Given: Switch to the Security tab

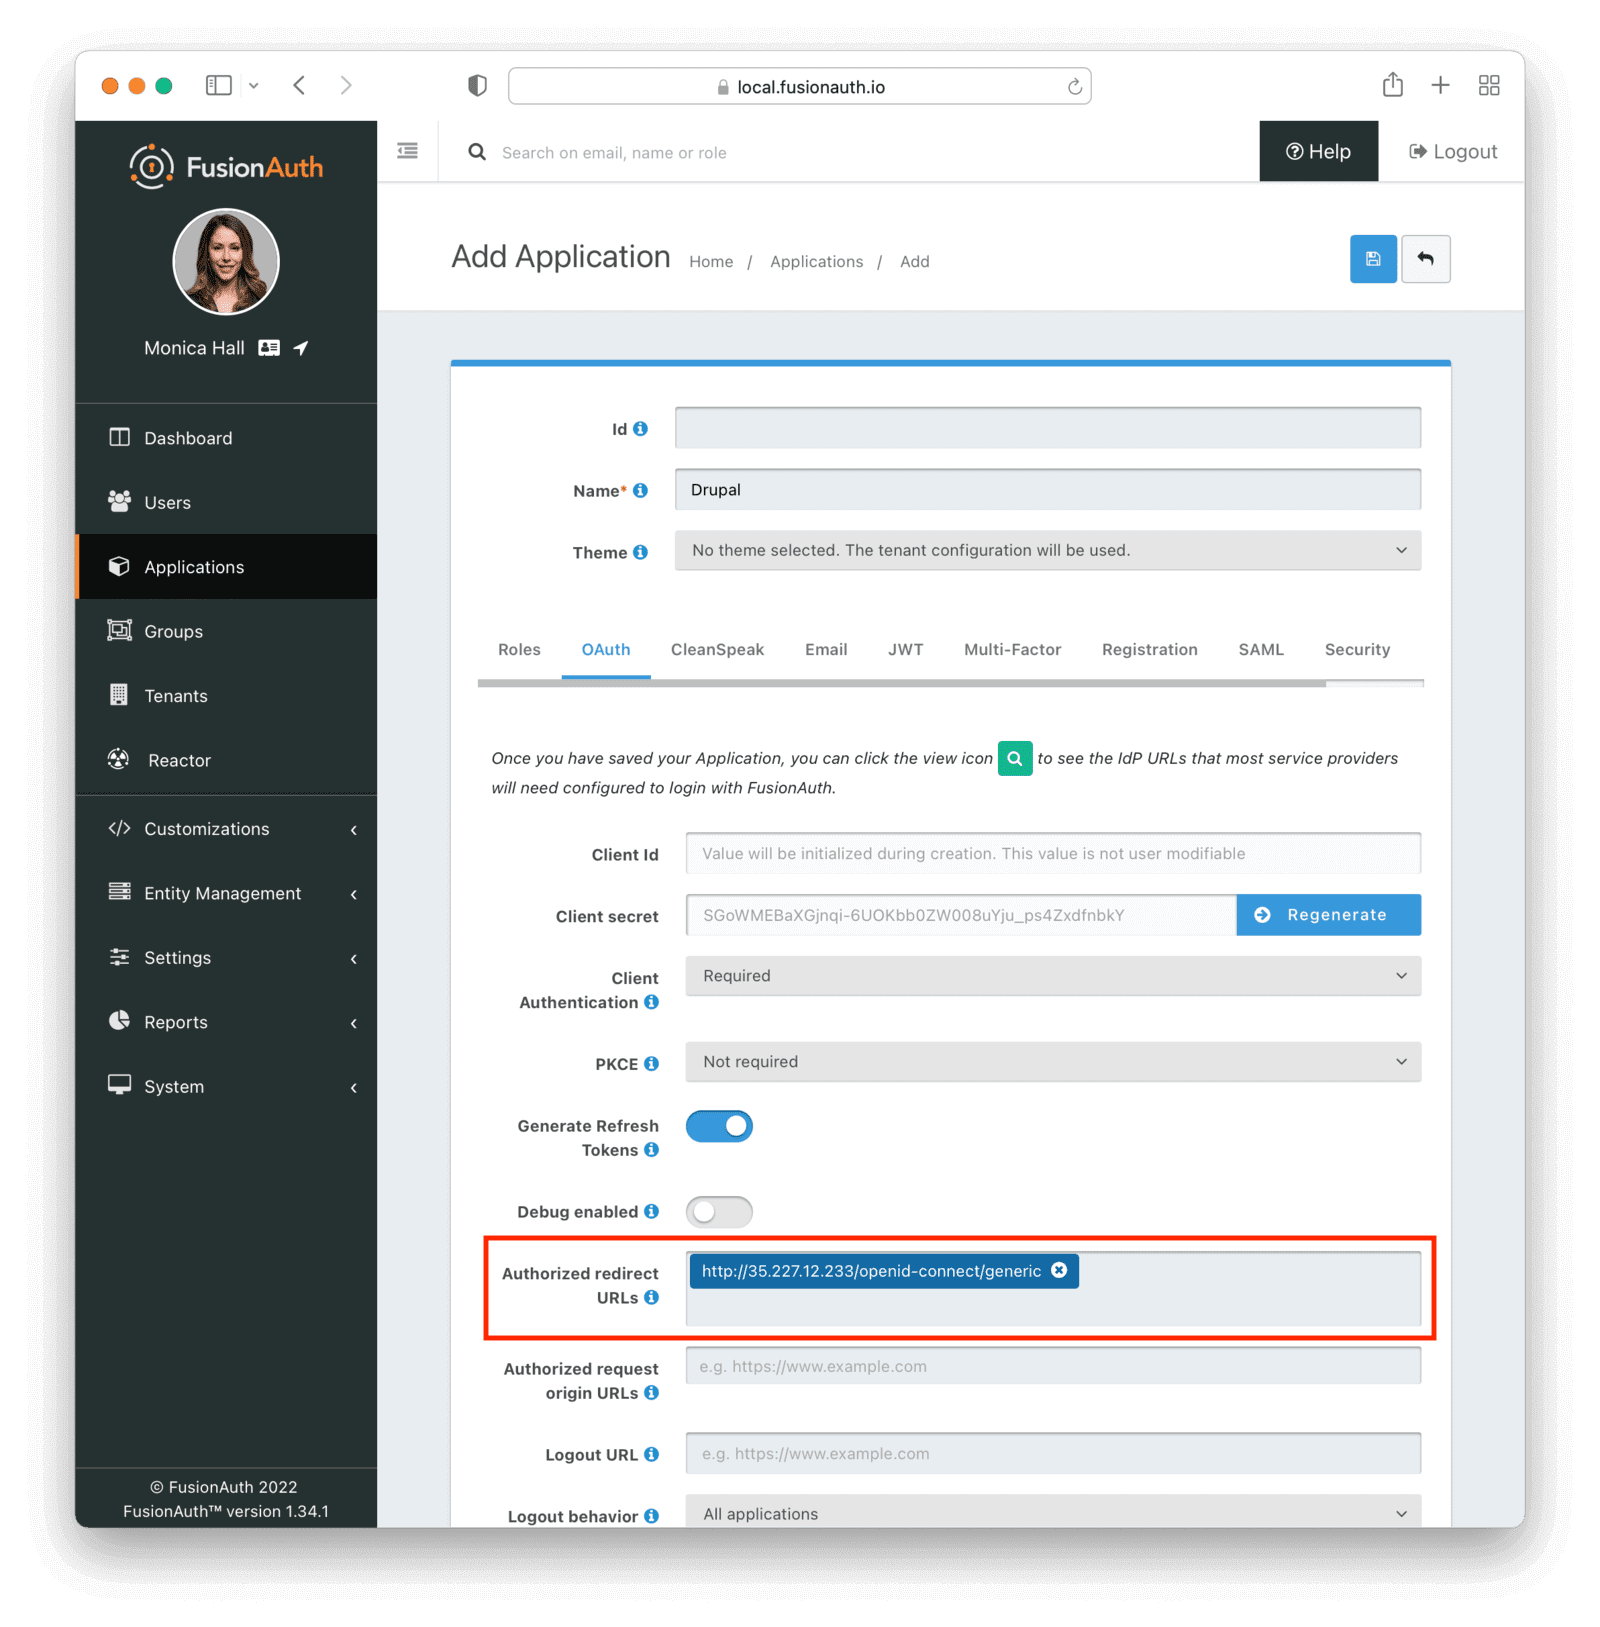Looking at the screenshot, I should [x=1357, y=649].
